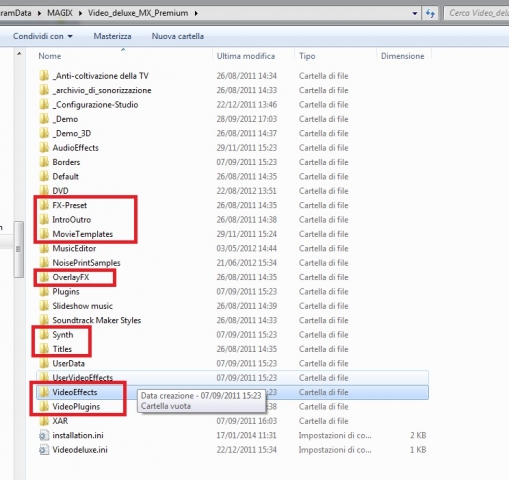Click the Plugins folder icon

[44, 291]
